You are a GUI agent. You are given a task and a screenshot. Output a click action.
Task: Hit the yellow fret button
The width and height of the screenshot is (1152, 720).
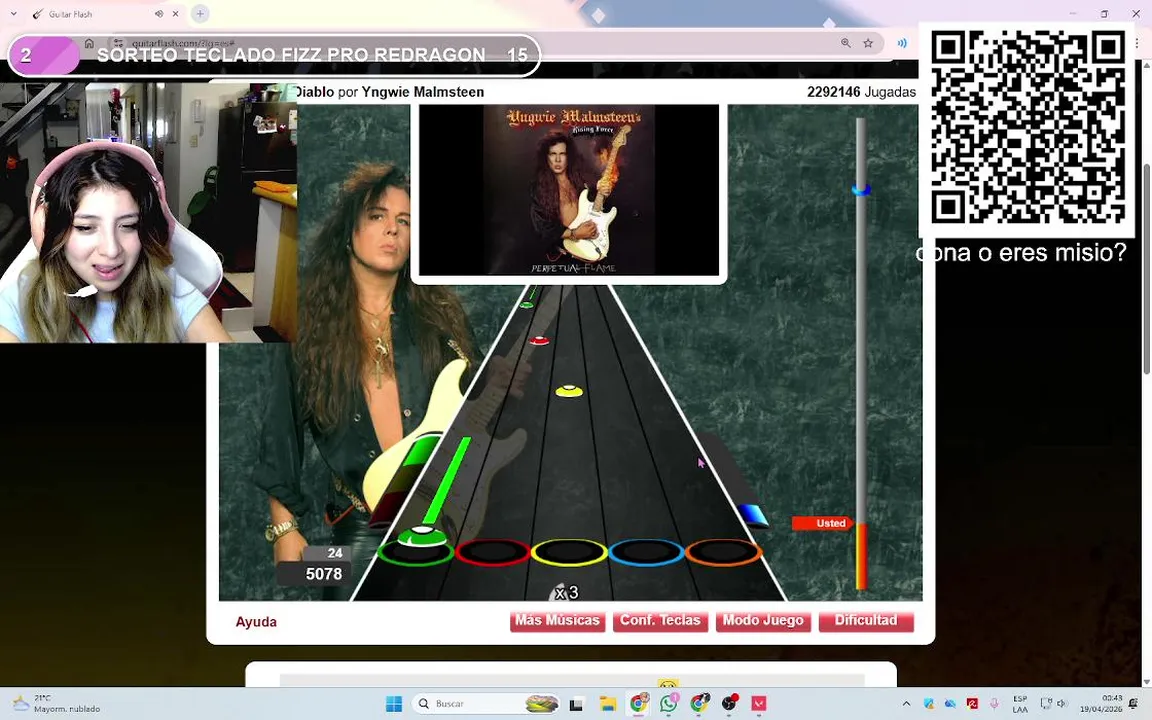pyautogui.click(x=569, y=552)
